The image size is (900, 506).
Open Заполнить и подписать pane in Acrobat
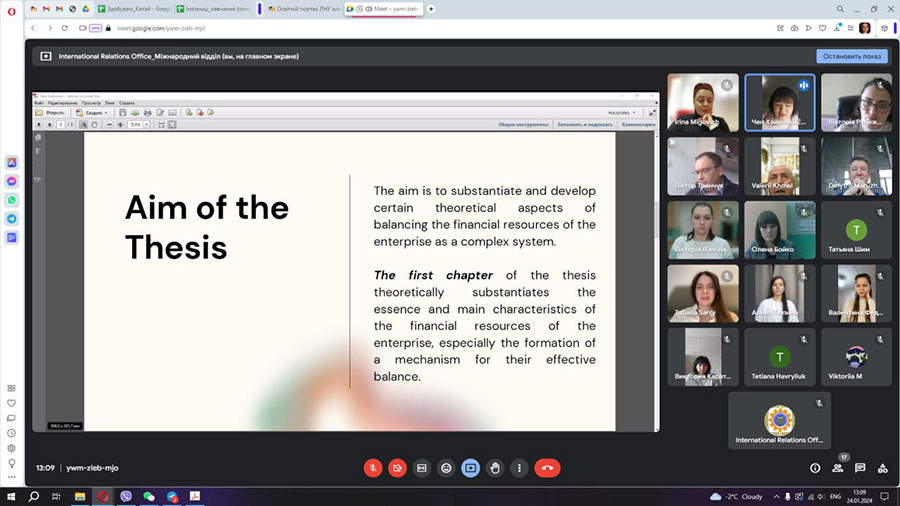point(585,124)
